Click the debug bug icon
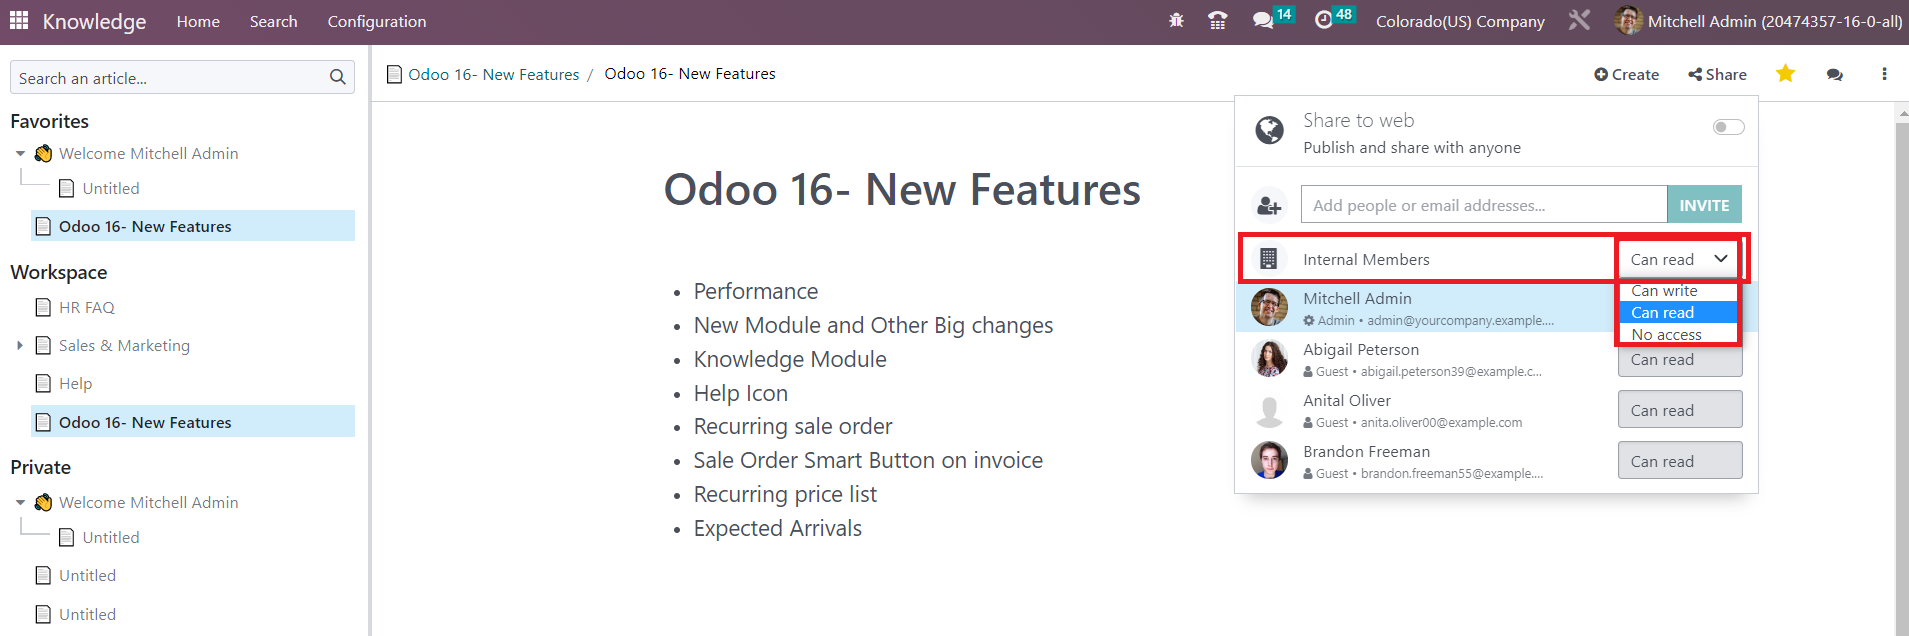This screenshot has height=636, width=1909. pos(1176,20)
